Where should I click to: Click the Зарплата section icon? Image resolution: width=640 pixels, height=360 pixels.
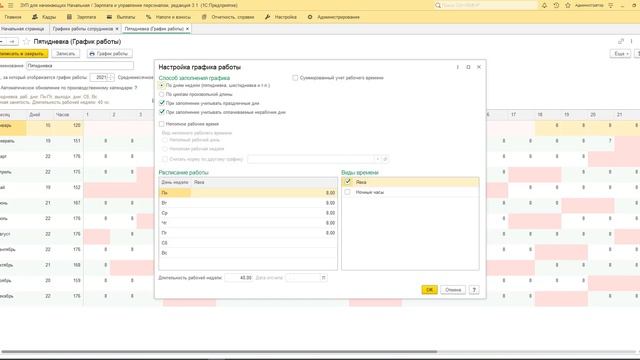[x=69, y=17]
